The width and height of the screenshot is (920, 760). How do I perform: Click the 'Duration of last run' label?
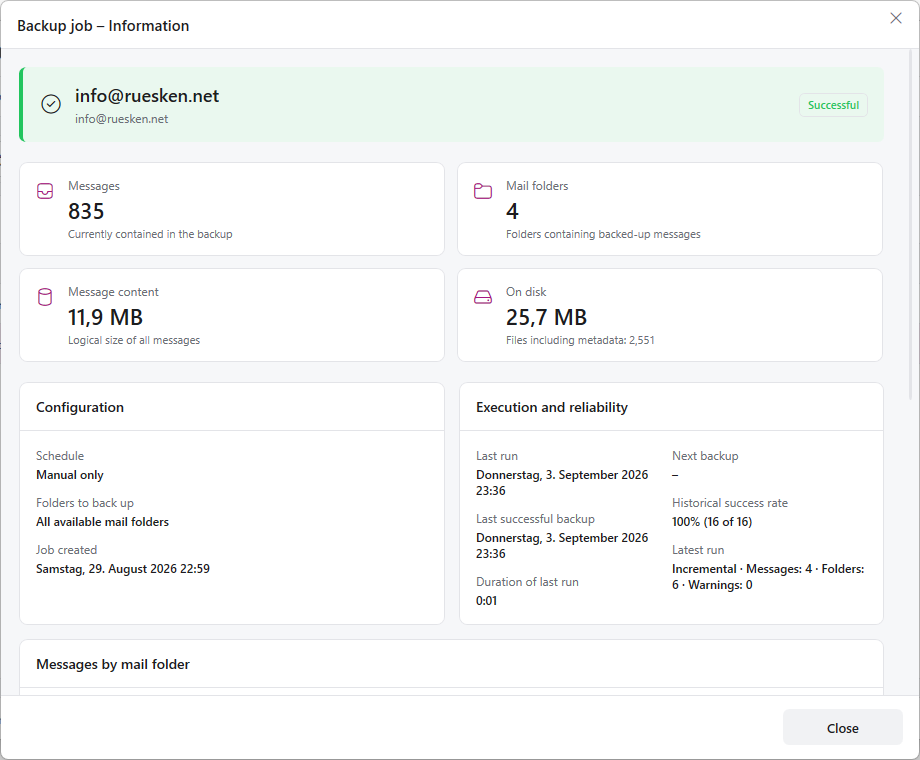click(527, 582)
